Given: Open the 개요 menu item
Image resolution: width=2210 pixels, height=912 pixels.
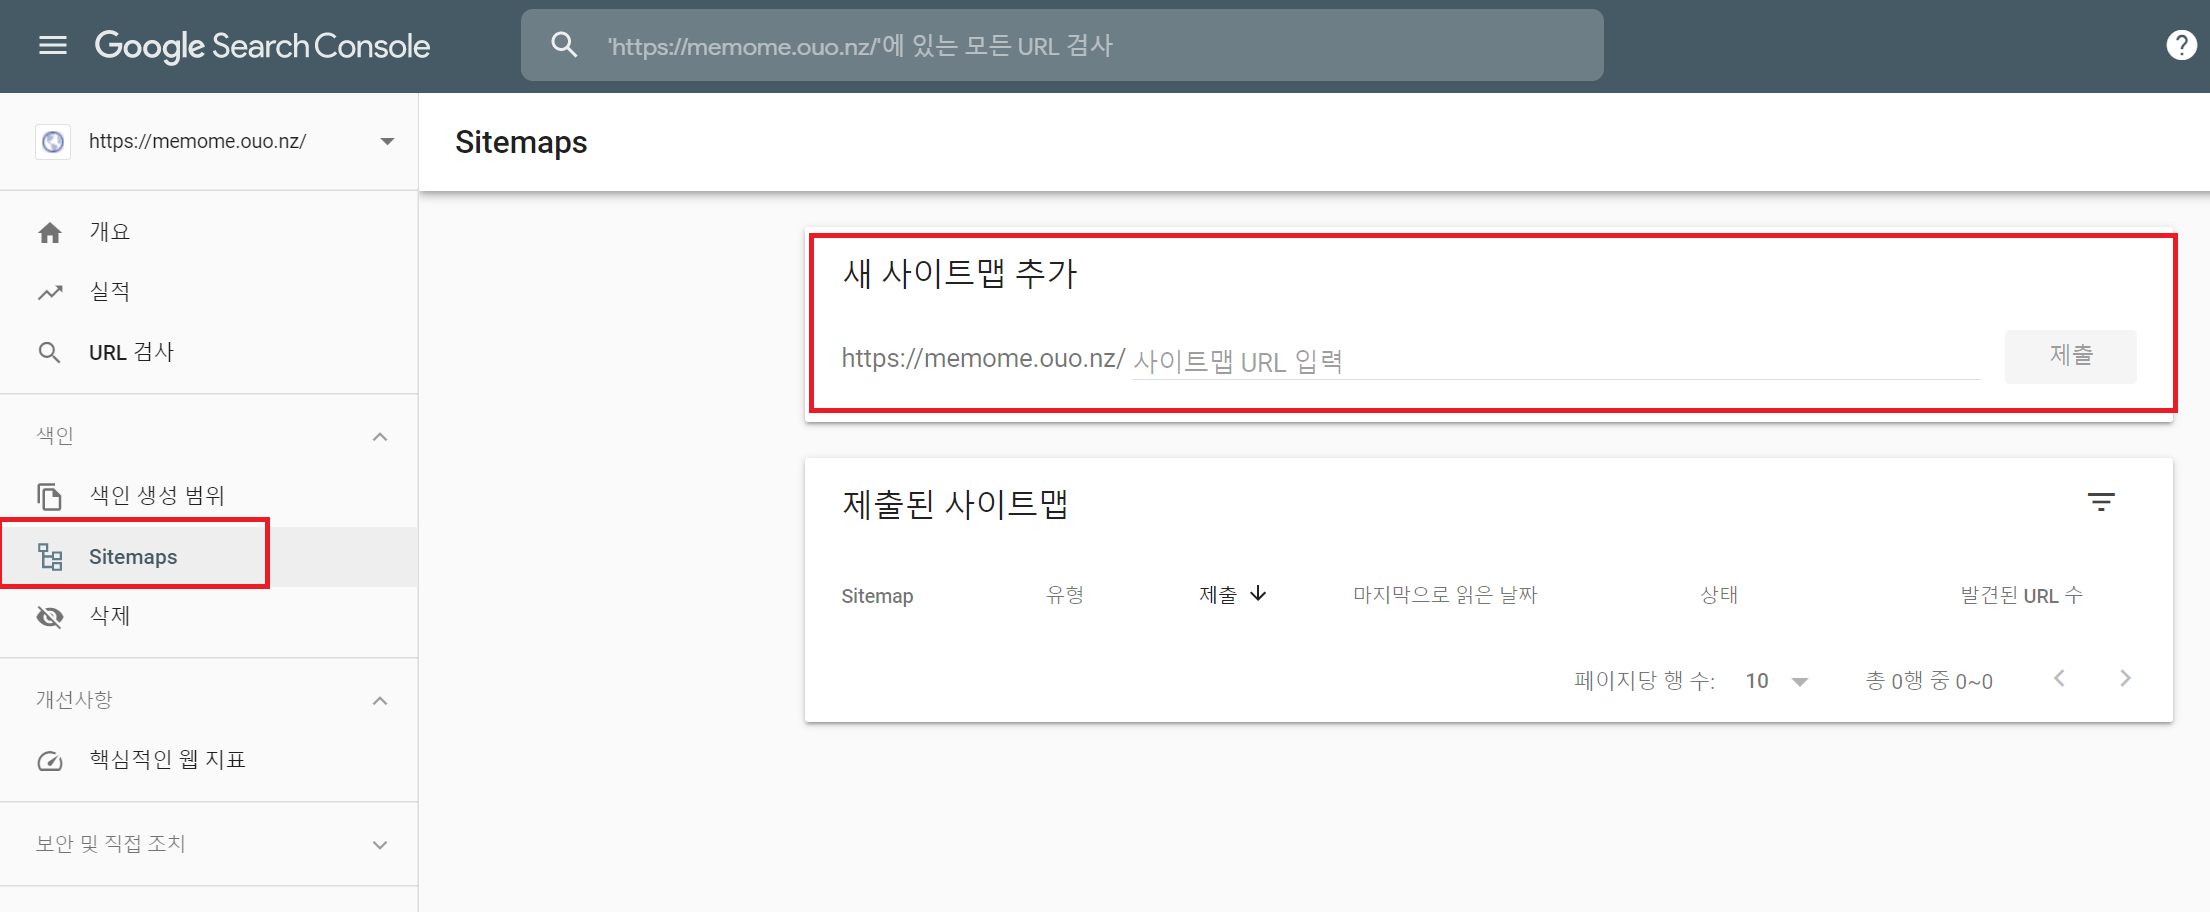Looking at the screenshot, I should tap(209, 232).
